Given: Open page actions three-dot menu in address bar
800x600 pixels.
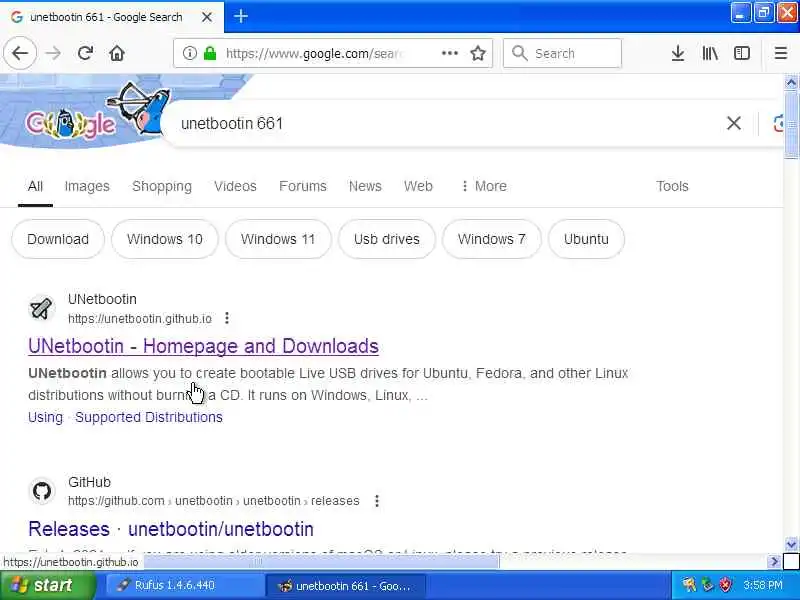Looking at the screenshot, I should click(x=449, y=53).
